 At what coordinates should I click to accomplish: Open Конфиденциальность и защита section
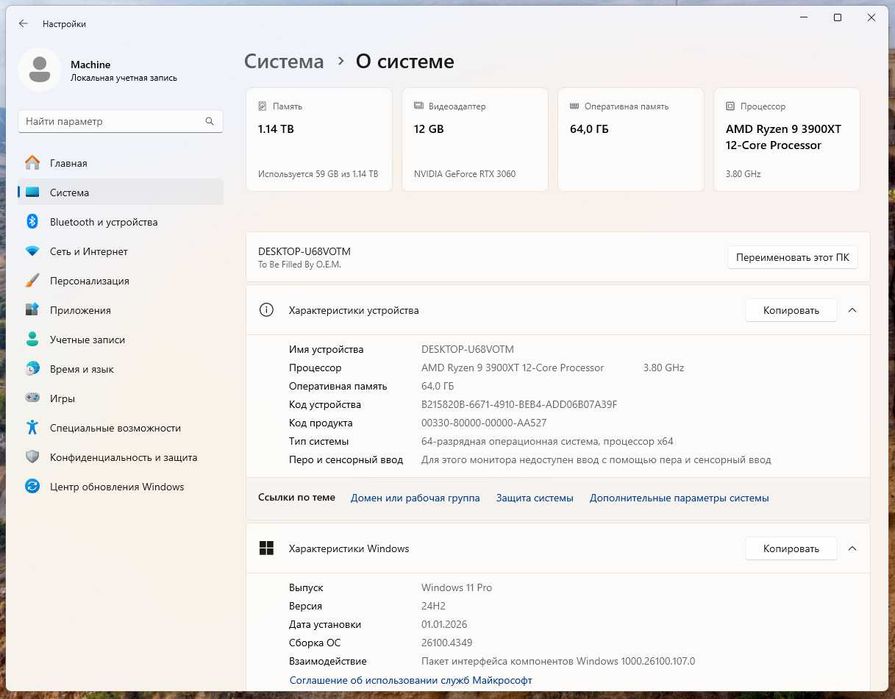[x=120, y=456]
